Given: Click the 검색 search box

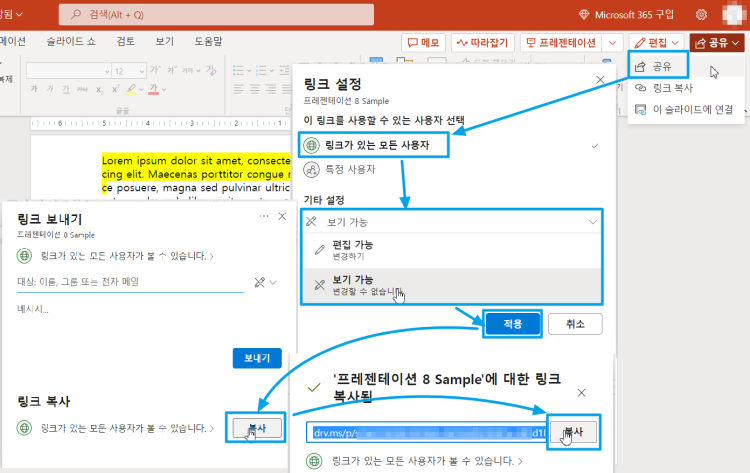Looking at the screenshot, I should [x=216, y=15].
